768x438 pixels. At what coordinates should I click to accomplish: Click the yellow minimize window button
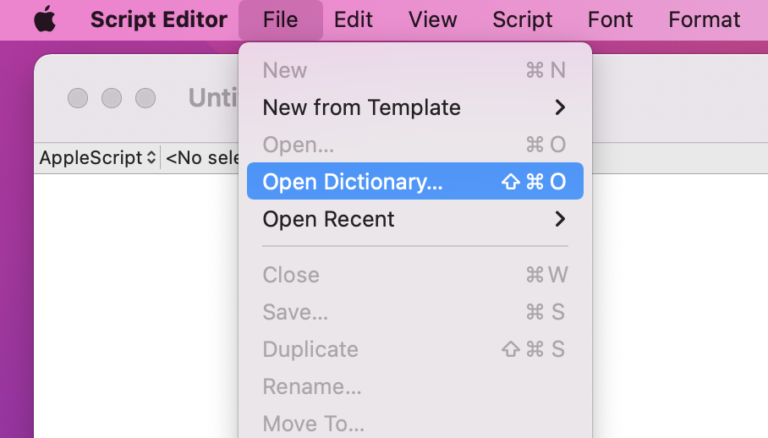coord(112,98)
